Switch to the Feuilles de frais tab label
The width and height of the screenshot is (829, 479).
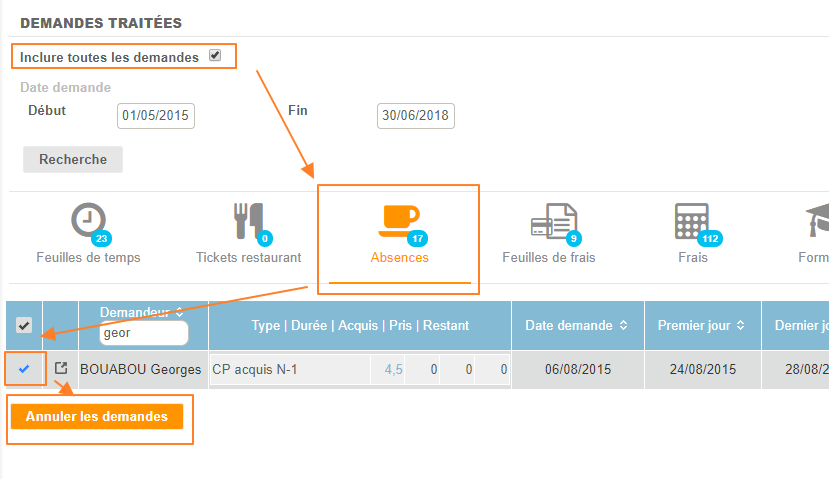(x=548, y=257)
